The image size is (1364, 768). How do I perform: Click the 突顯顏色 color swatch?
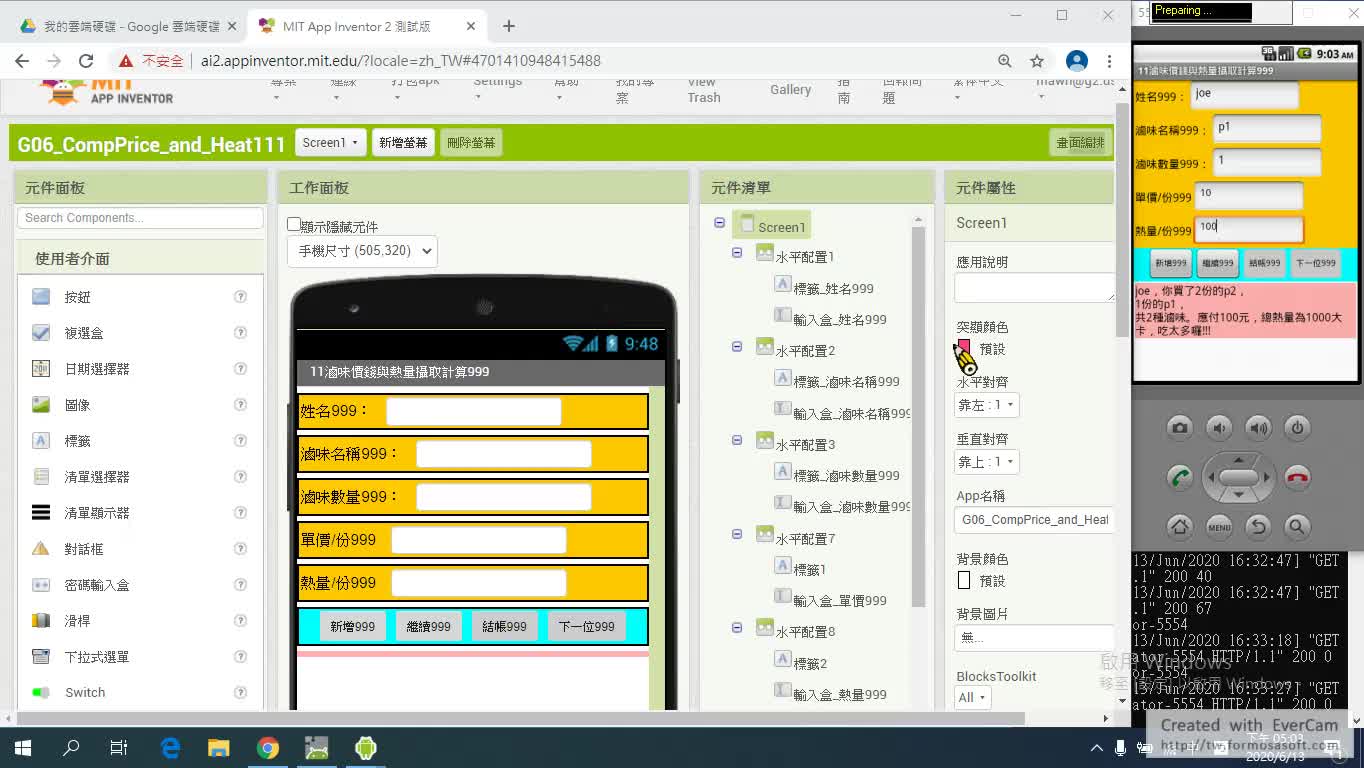[964, 349]
